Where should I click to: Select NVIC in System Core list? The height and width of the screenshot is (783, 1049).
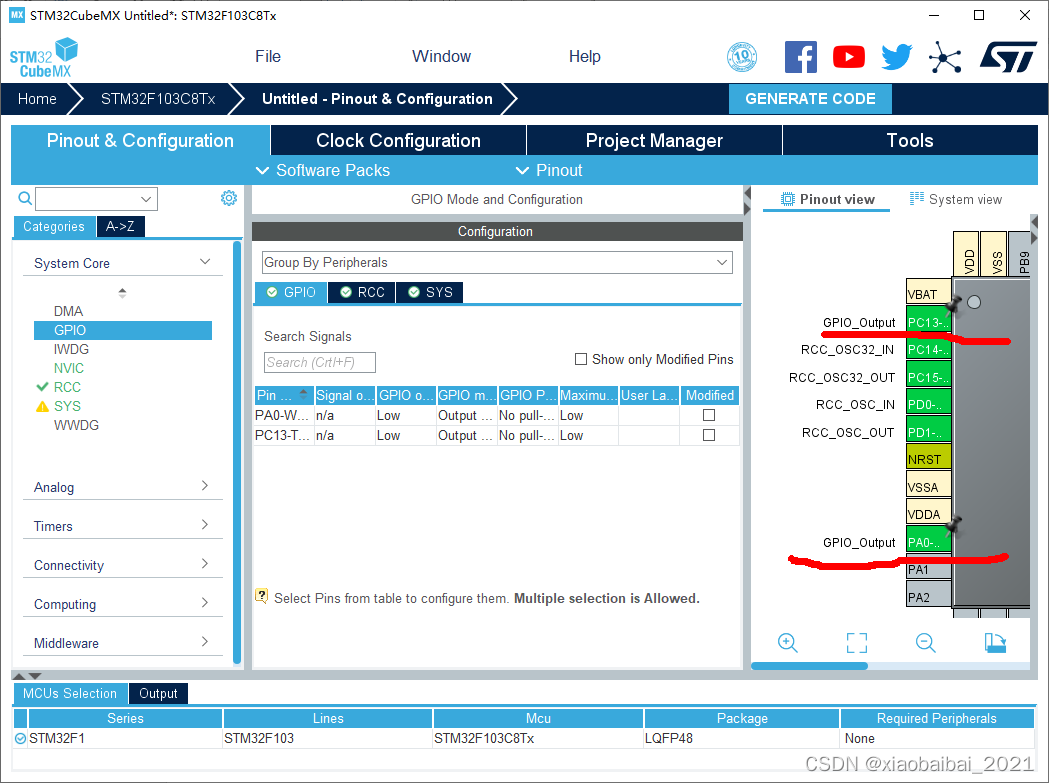coord(68,368)
